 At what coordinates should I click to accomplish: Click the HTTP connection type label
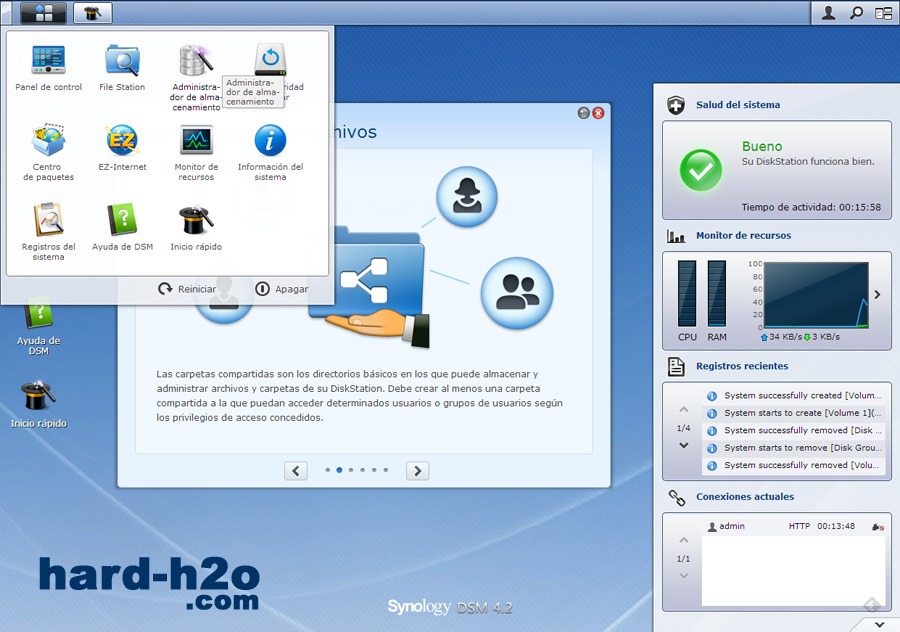(x=799, y=526)
